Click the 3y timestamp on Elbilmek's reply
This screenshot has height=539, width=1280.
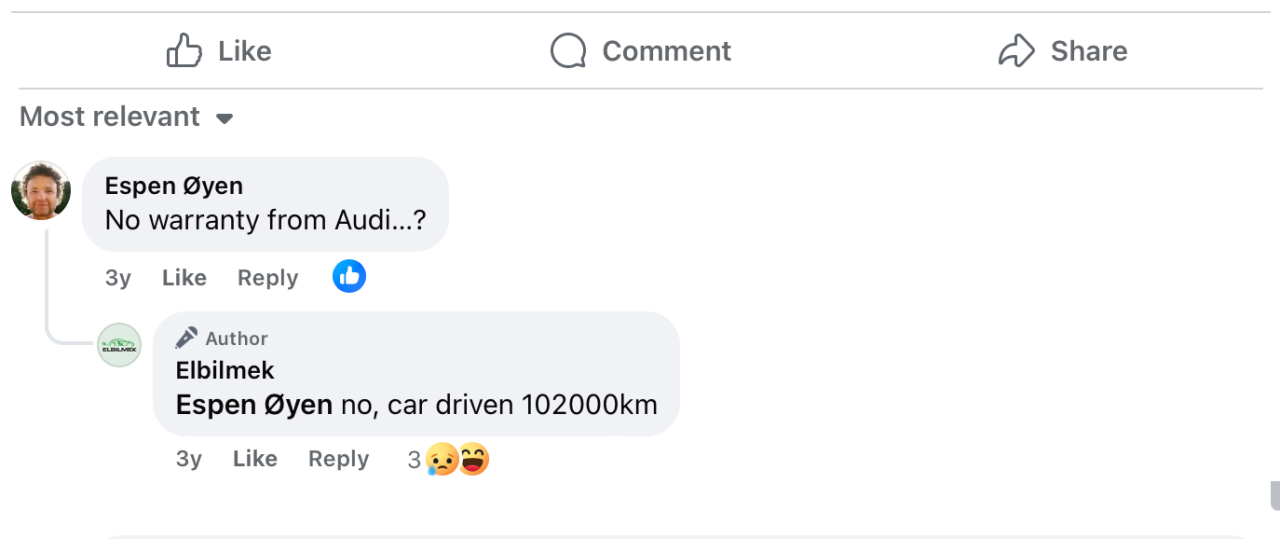coord(189,459)
